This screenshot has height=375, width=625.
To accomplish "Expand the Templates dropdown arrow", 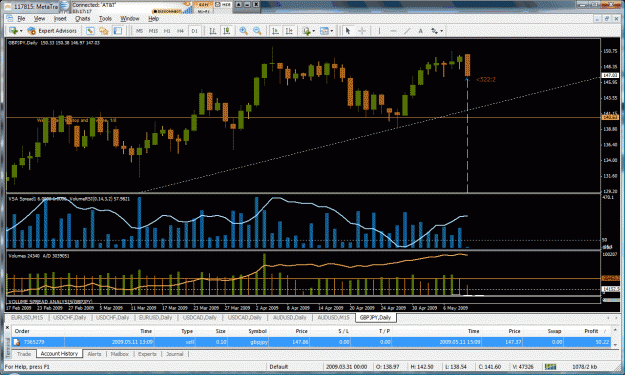I will pos(332,31).
